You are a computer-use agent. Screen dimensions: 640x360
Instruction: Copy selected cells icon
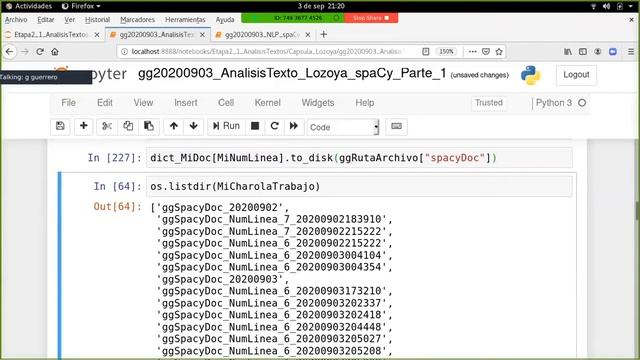128,126
